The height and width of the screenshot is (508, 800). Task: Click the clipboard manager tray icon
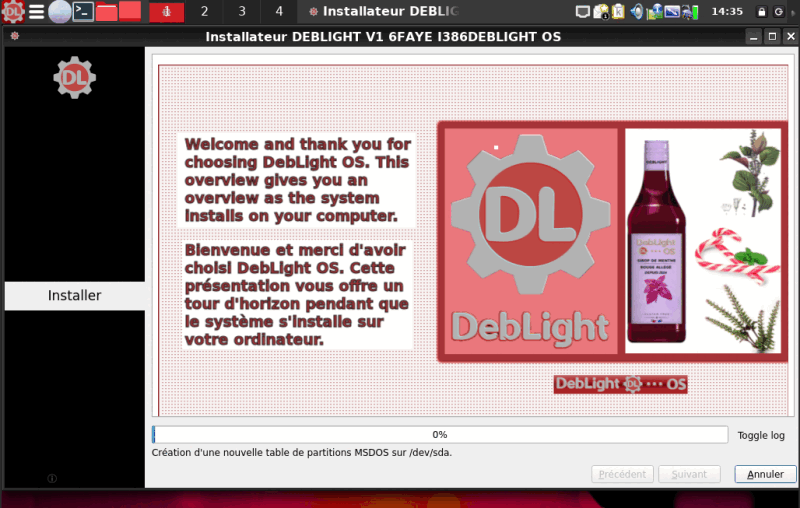pos(619,12)
